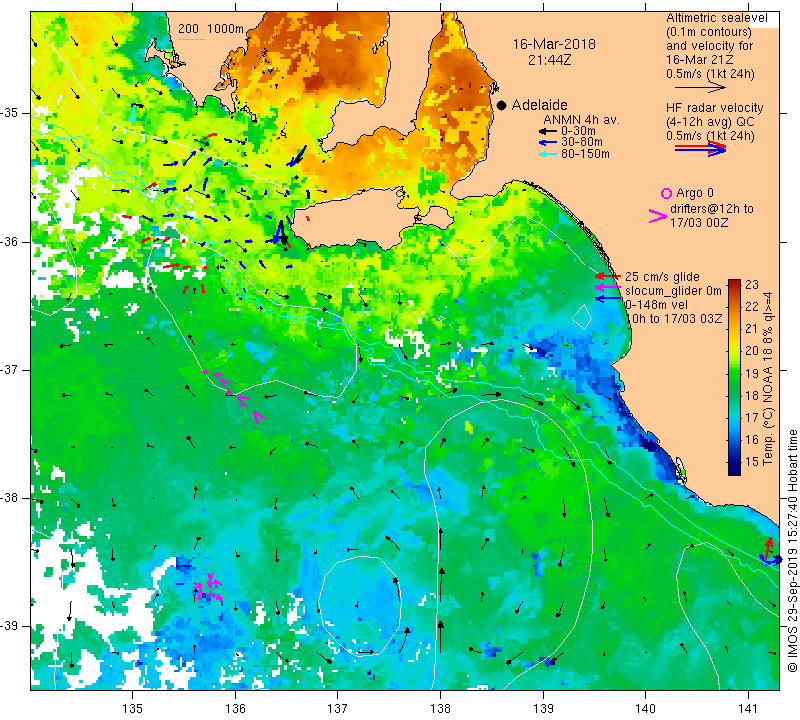Click the black 0-30m ANMN arrow symbol

click(x=547, y=131)
